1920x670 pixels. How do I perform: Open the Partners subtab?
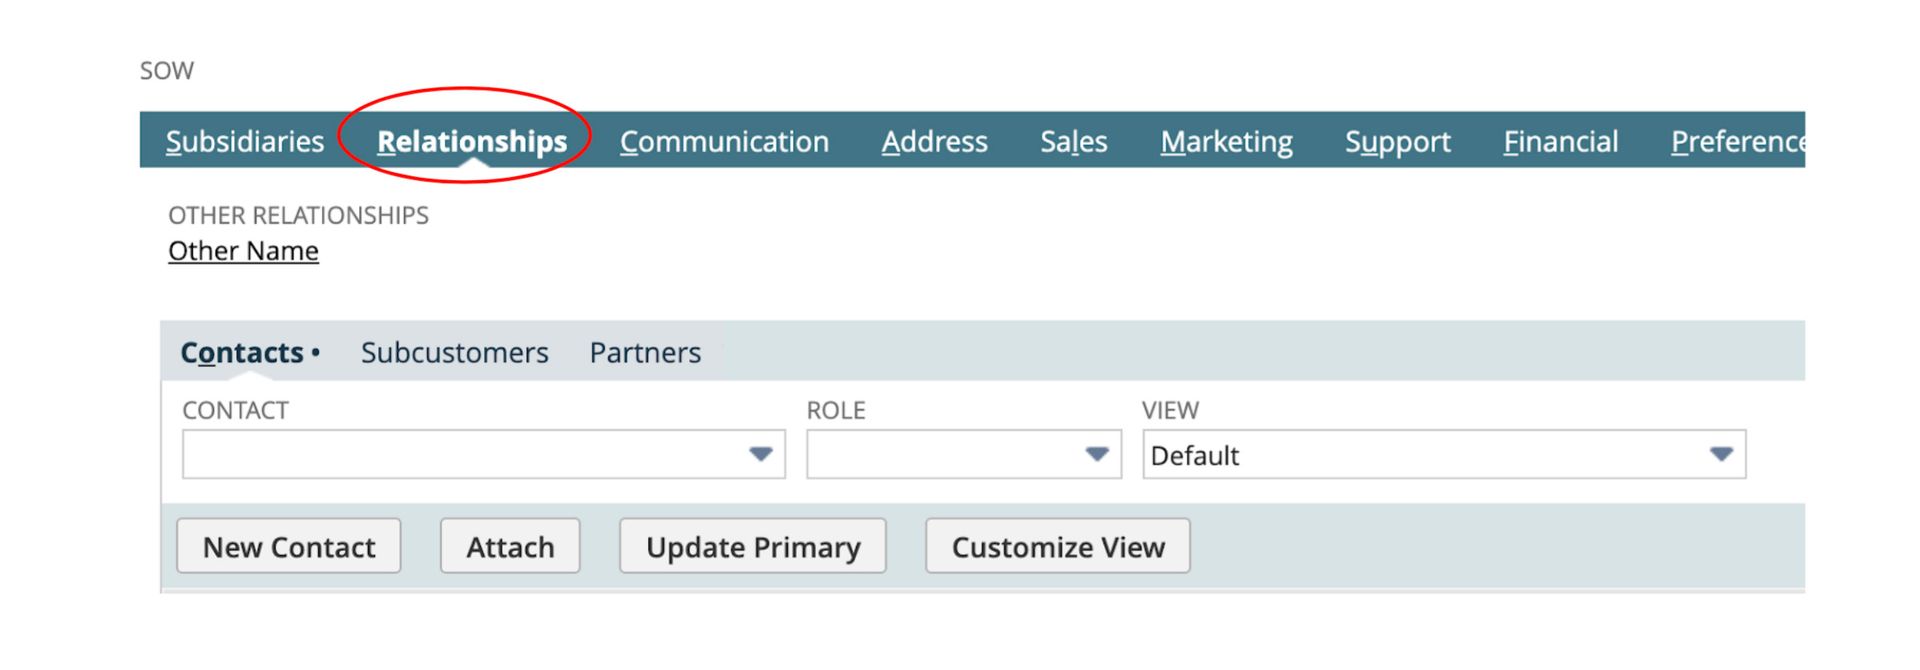tap(645, 353)
